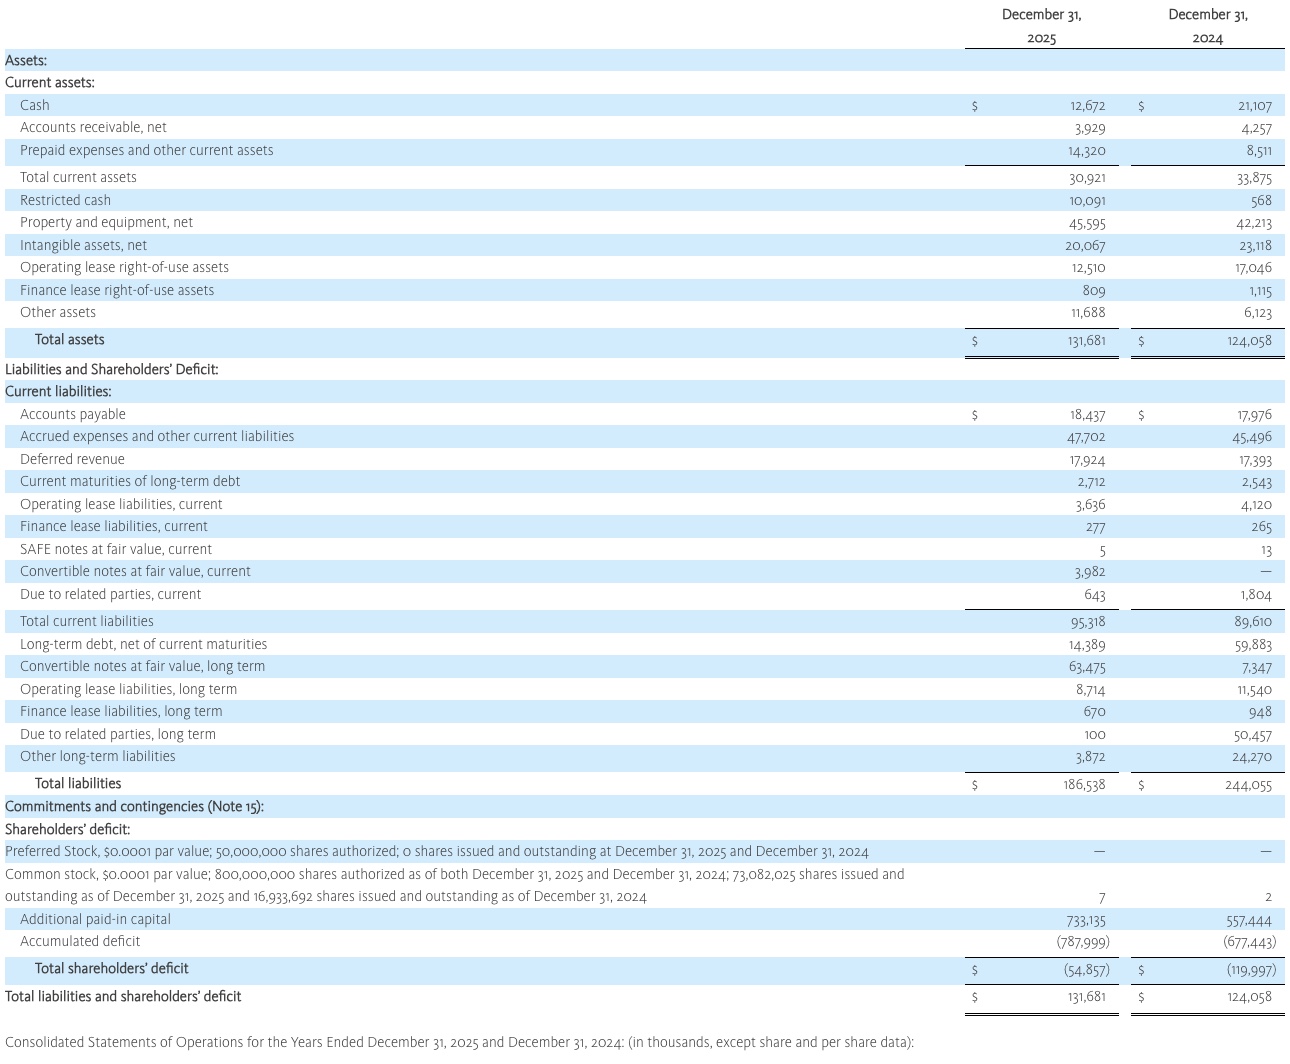Viewport: 1290px width, 1064px height.
Task: Click the December 31, 2025 column header
Action: pos(1042,27)
